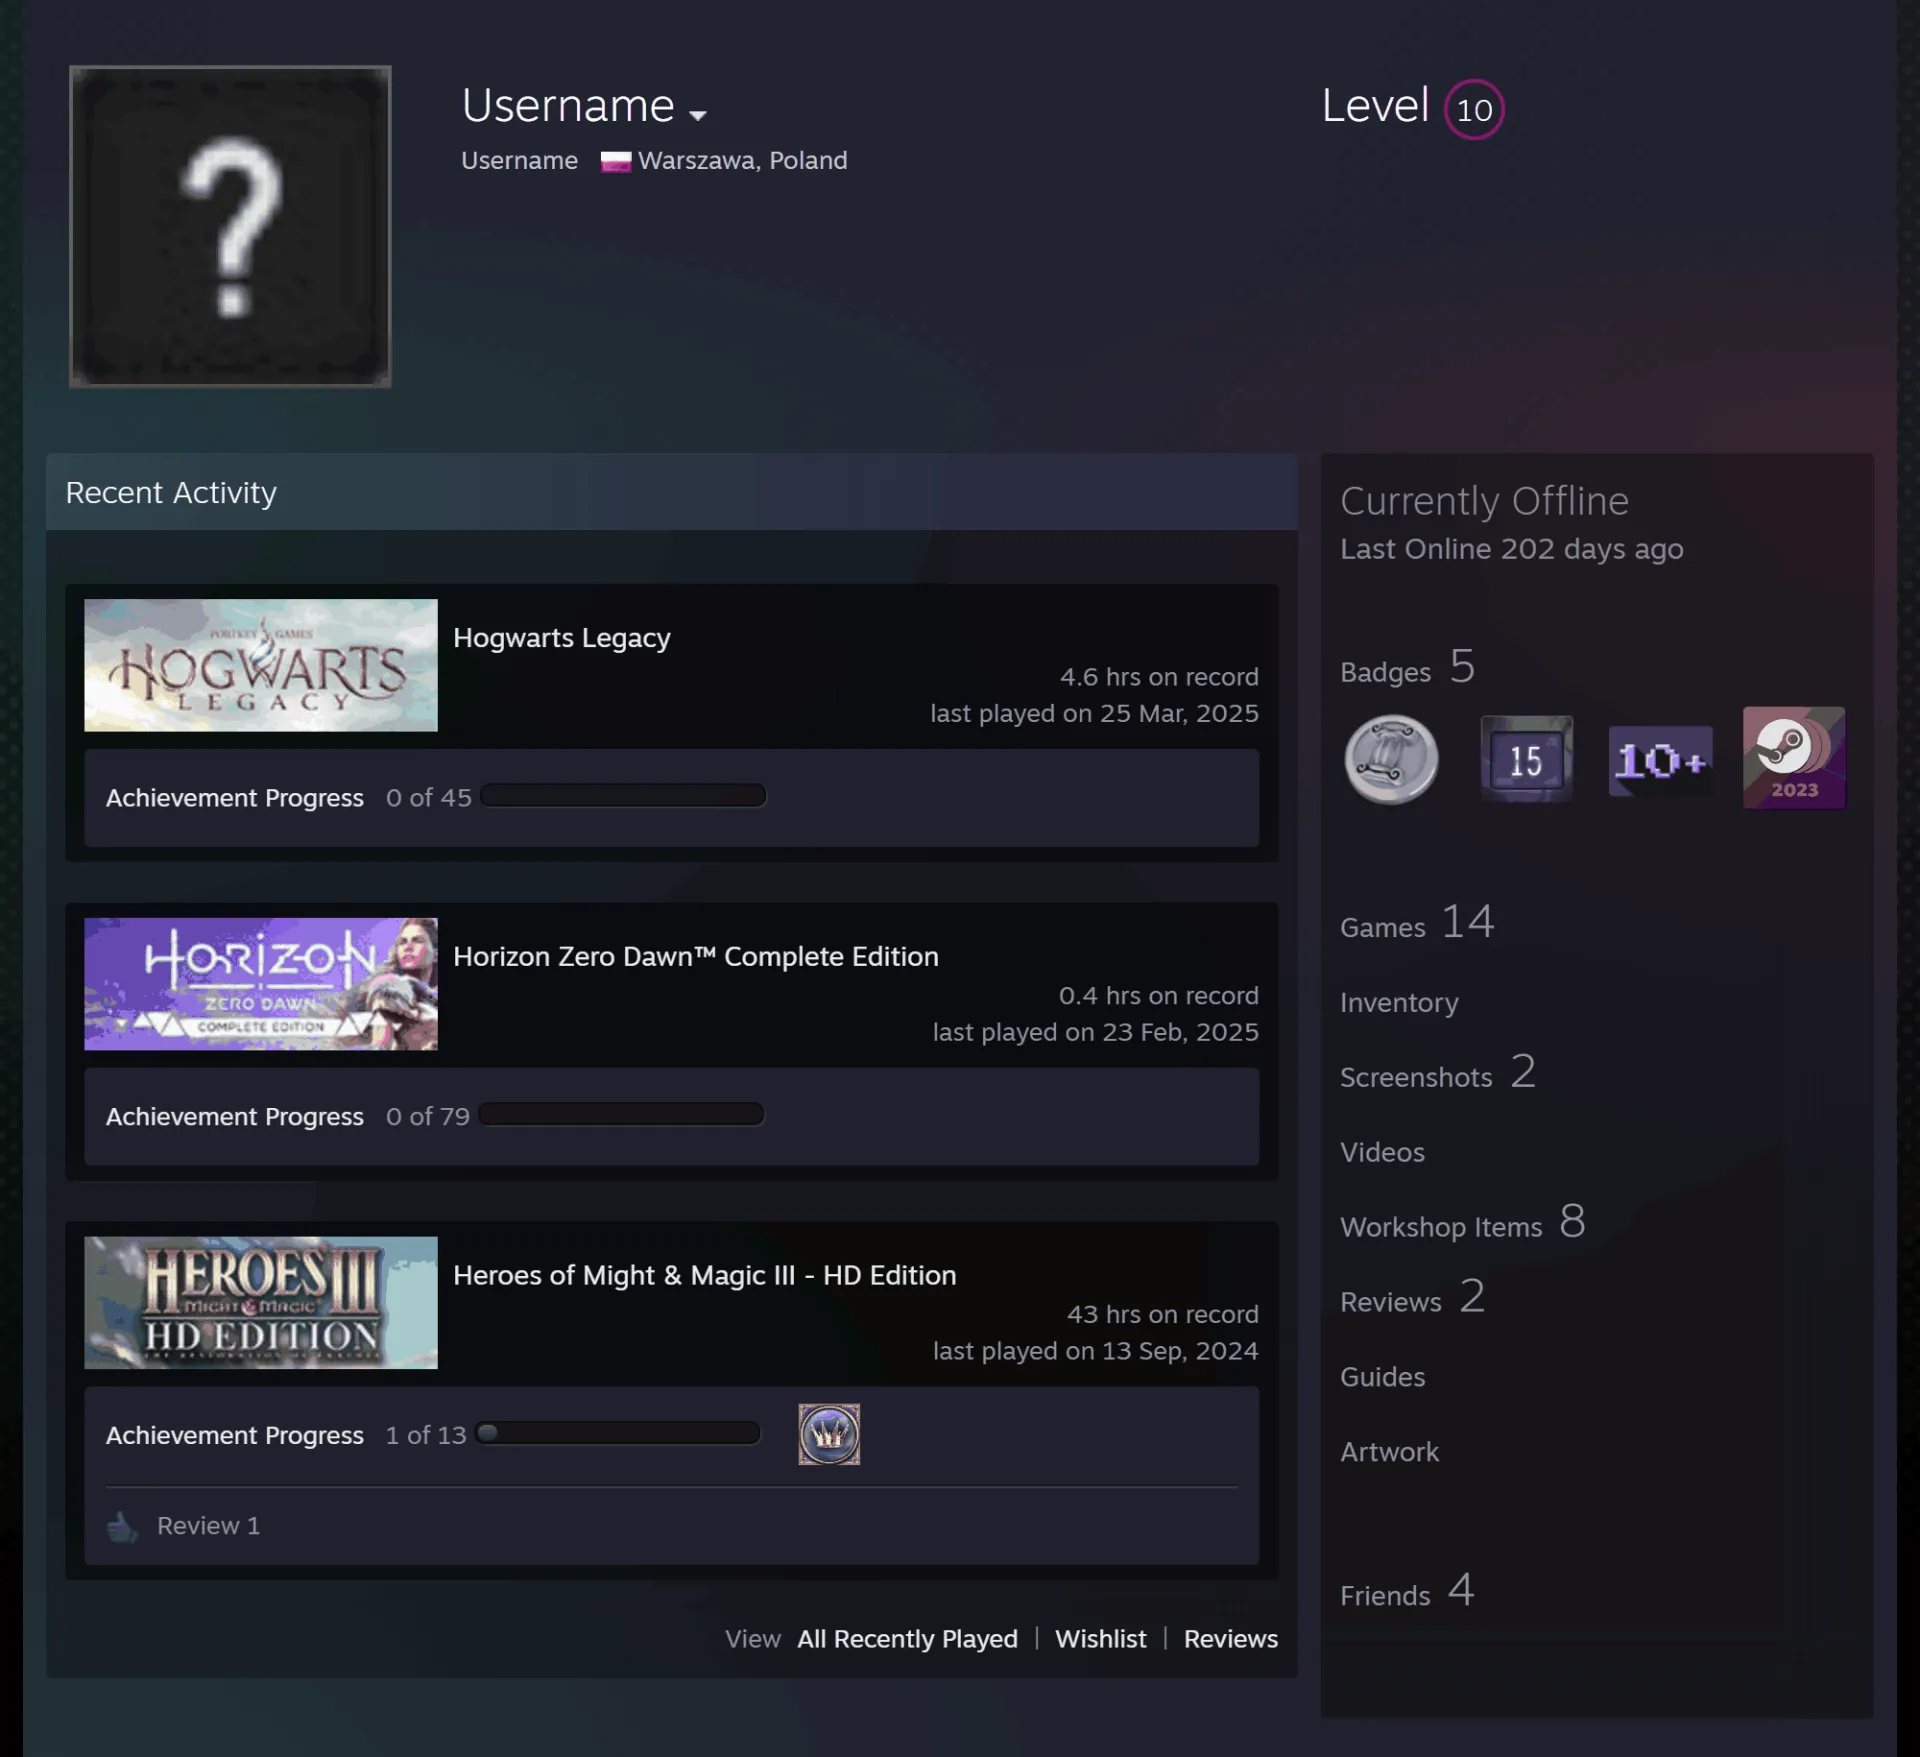Click 'Warszawa, Poland' location text
Viewport: 1920px width, 1757px height.
[743, 161]
